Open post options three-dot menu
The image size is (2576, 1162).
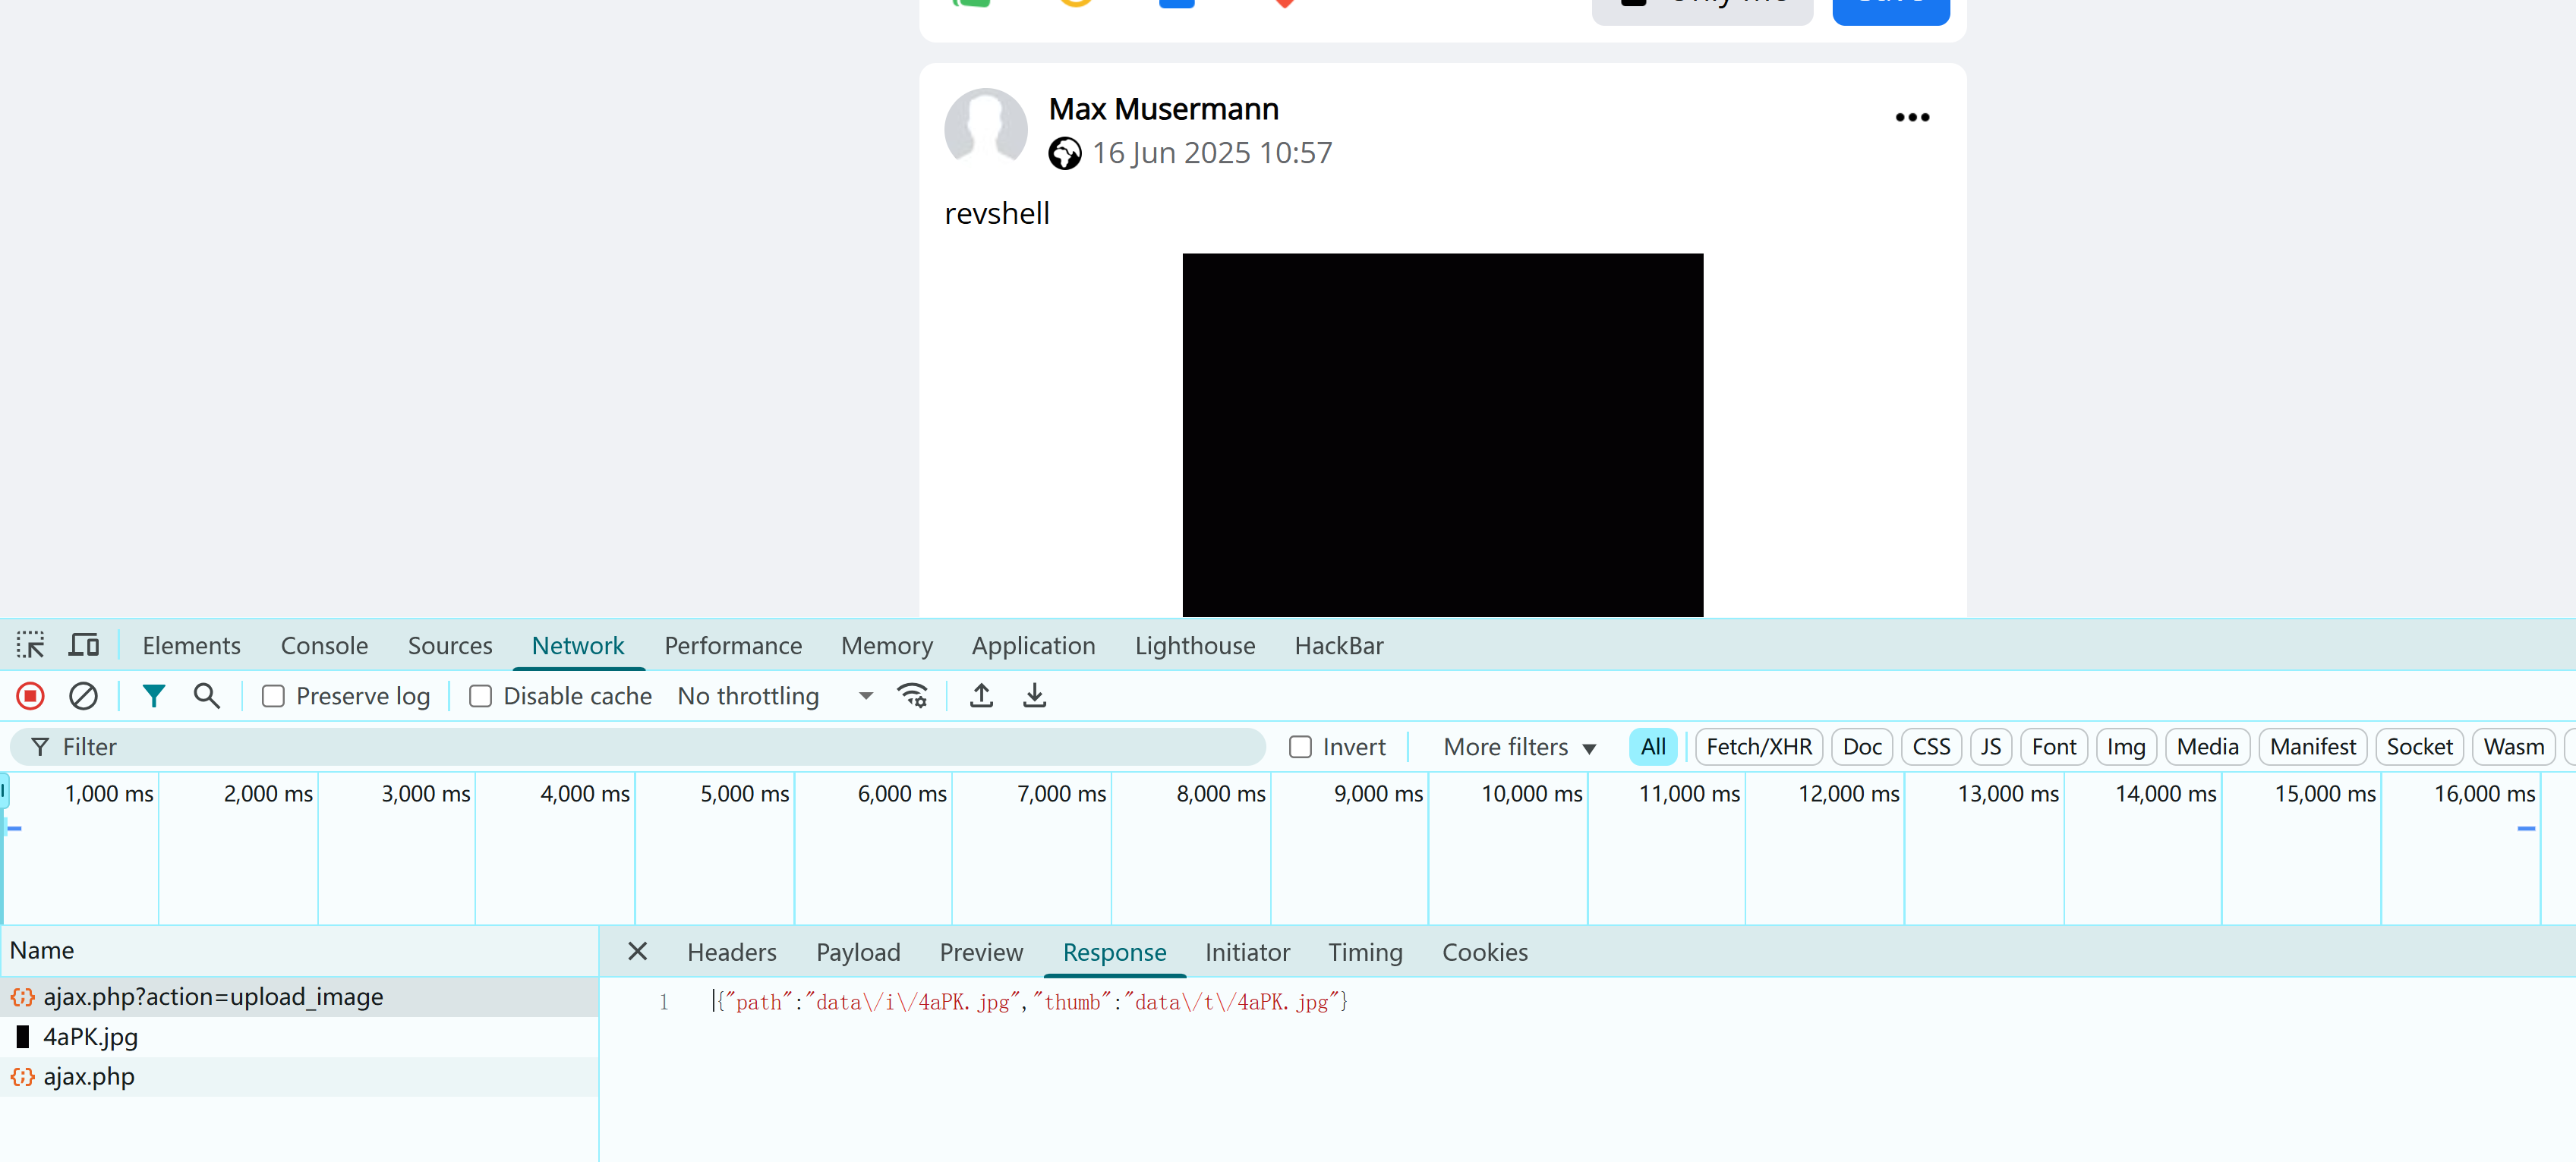coord(1912,117)
